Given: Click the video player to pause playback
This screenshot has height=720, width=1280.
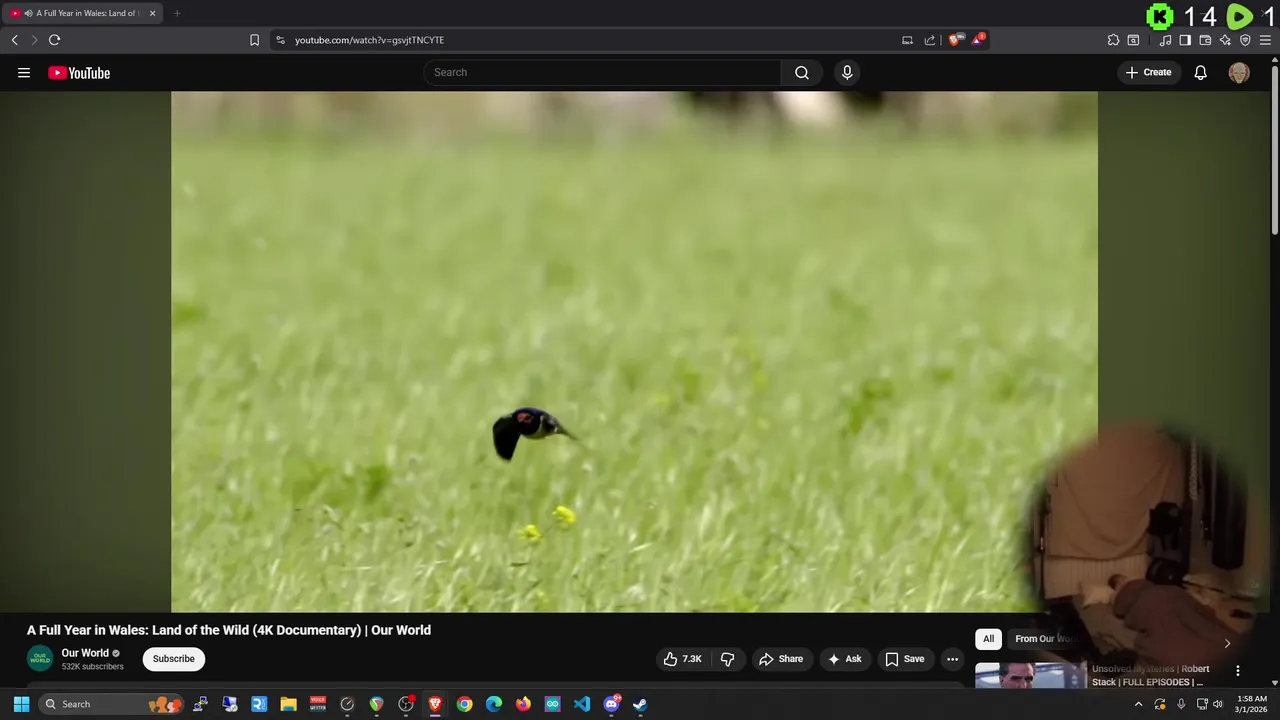Looking at the screenshot, I should click(x=634, y=351).
